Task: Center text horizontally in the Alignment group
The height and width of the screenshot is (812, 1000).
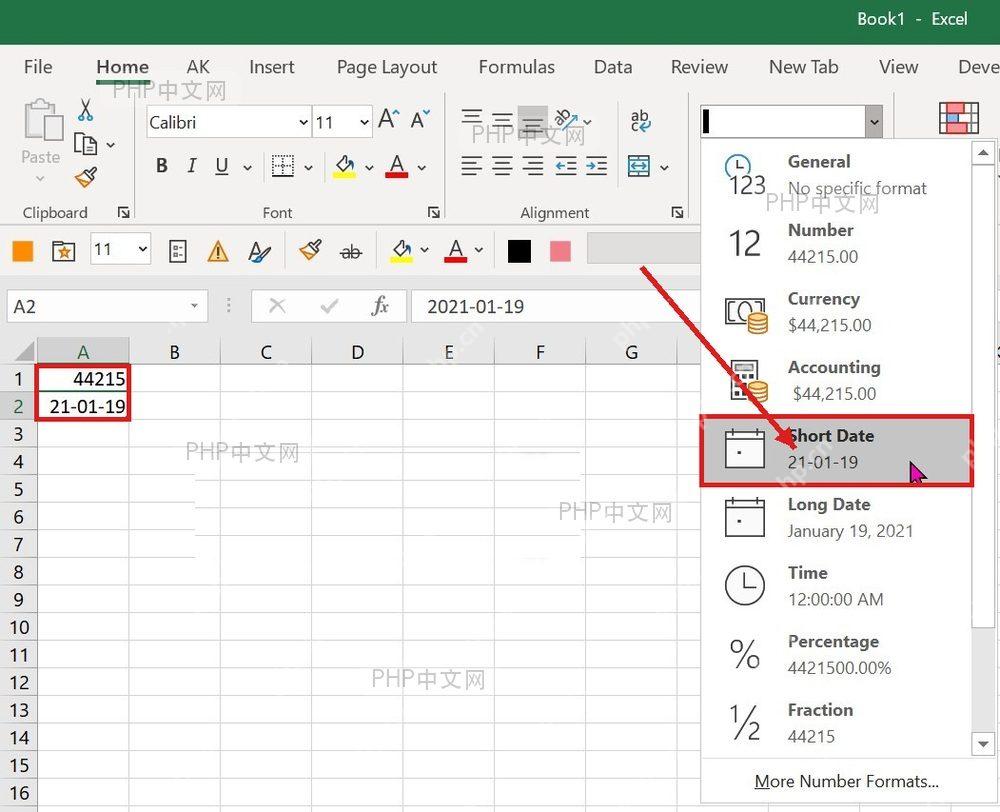Action: coord(503,166)
